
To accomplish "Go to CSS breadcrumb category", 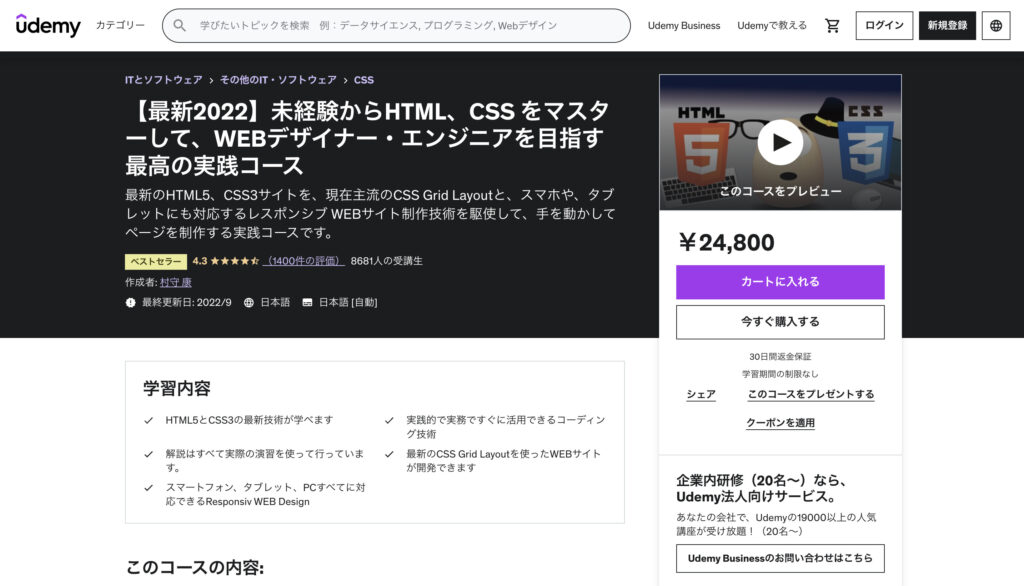I will tap(364, 80).
